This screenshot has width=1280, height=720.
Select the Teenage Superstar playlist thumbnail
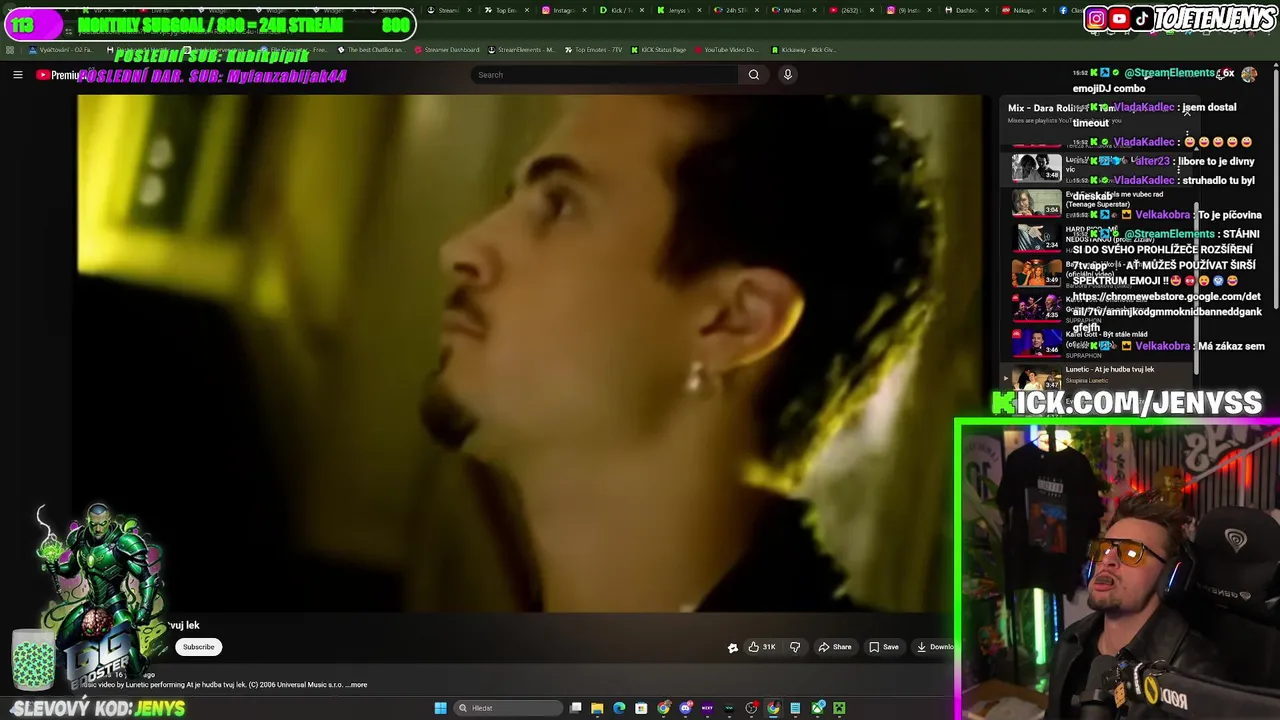pyautogui.click(x=1036, y=203)
